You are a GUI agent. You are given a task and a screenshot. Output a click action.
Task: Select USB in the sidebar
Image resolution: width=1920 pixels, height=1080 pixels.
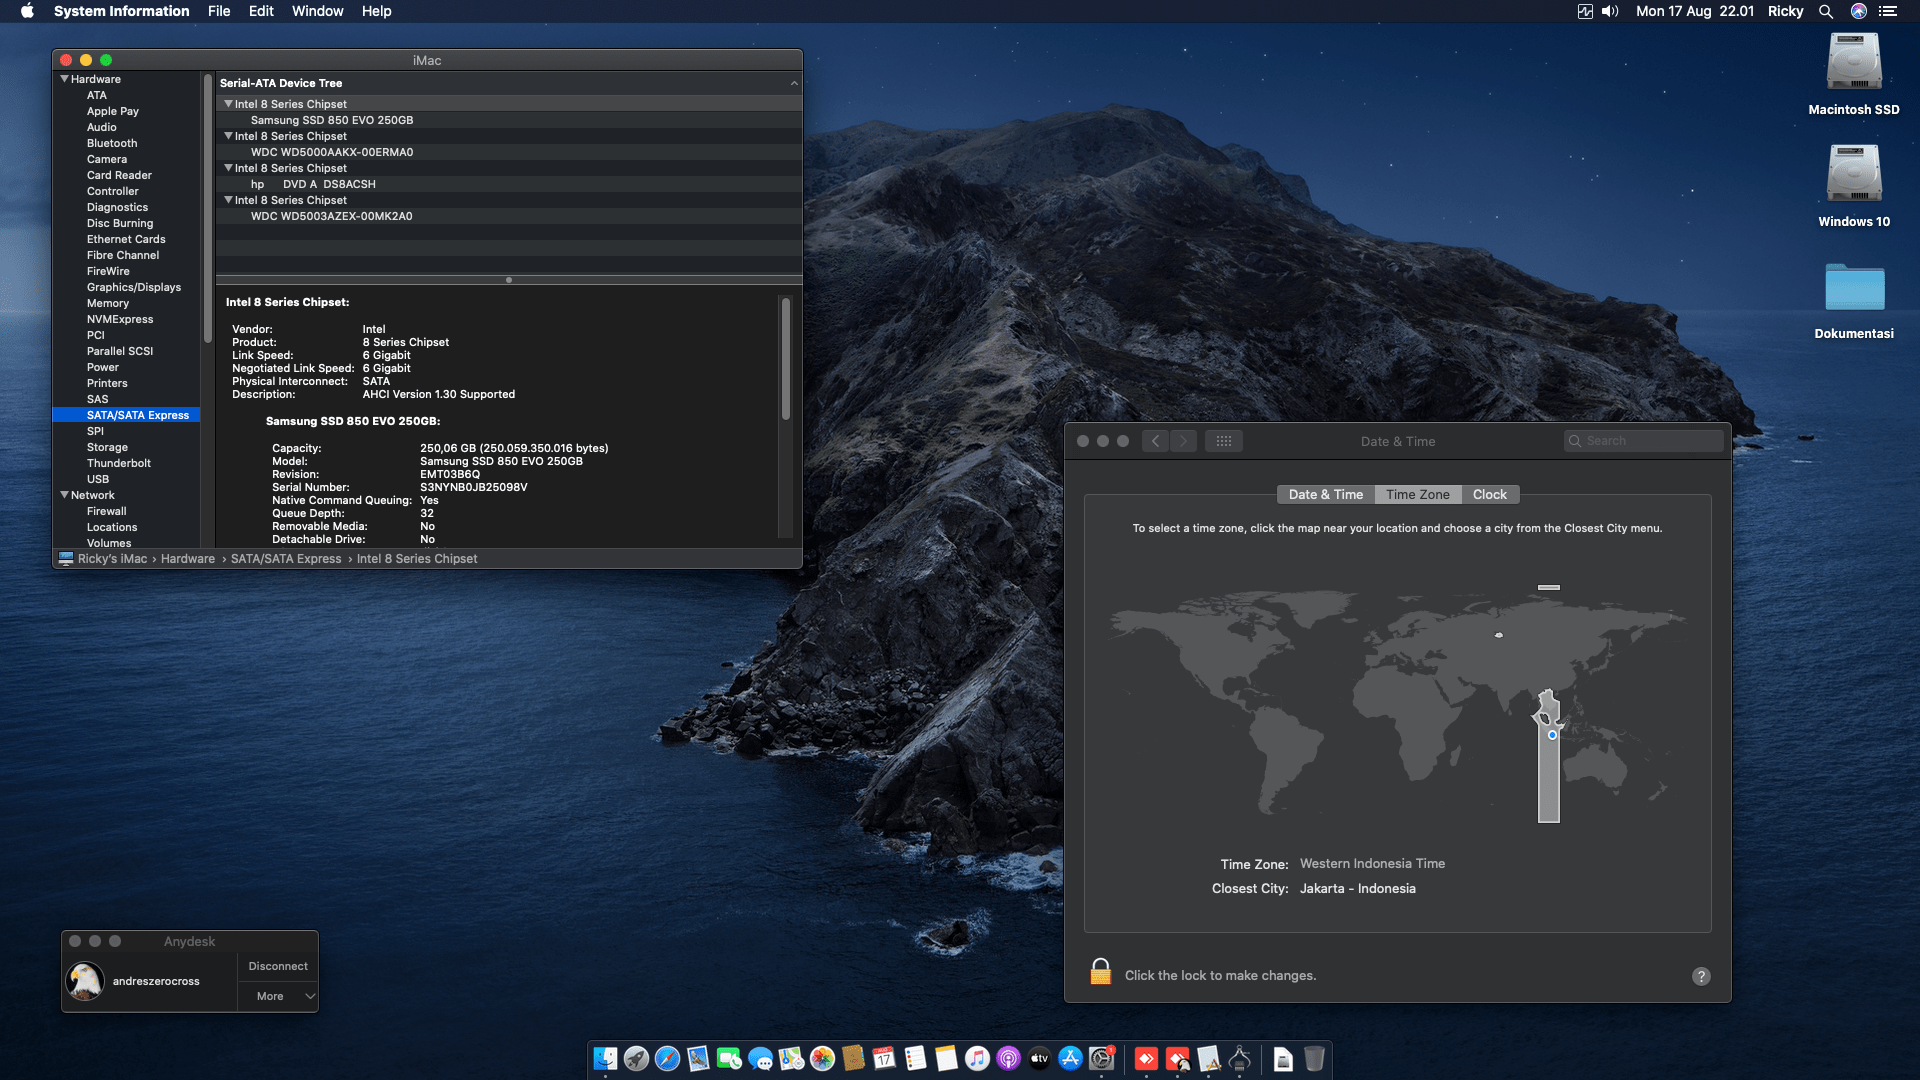(98, 479)
